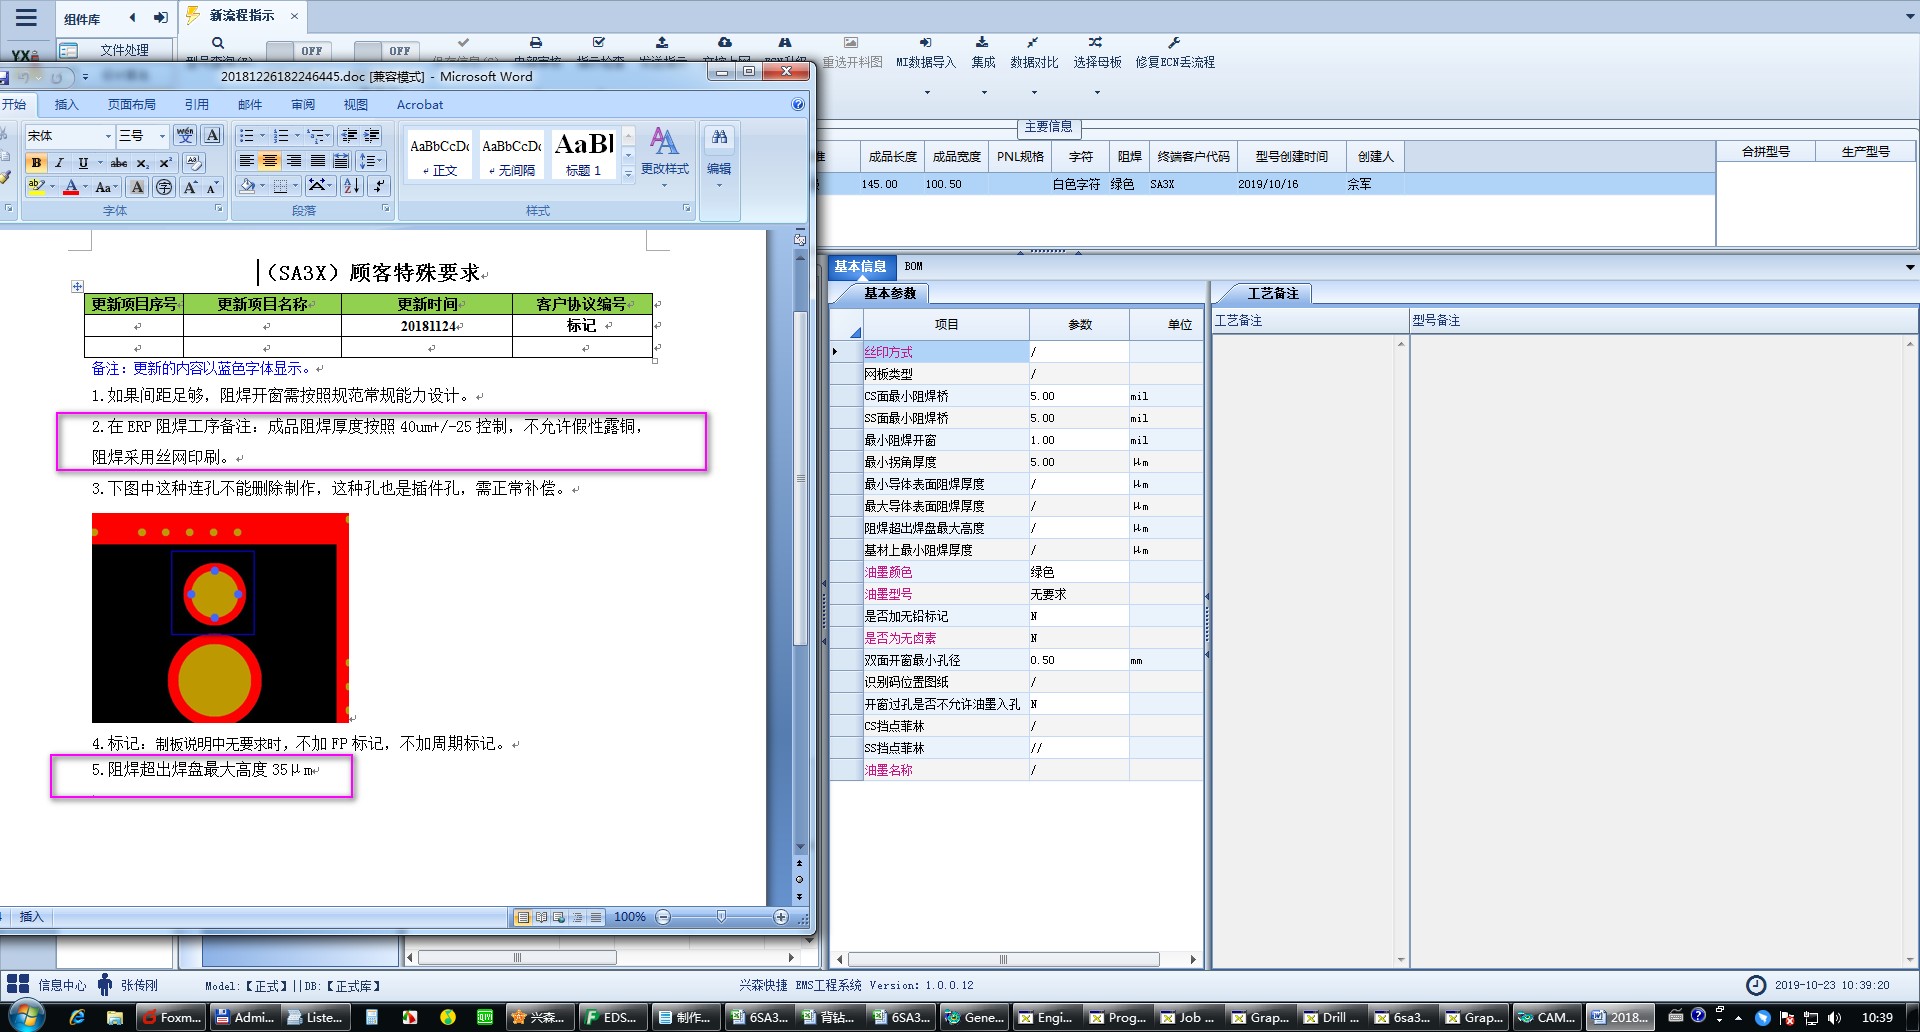Expand the bullet list style dropdown arrow
Viewport: 1920px width, 1032px height.
263,136
